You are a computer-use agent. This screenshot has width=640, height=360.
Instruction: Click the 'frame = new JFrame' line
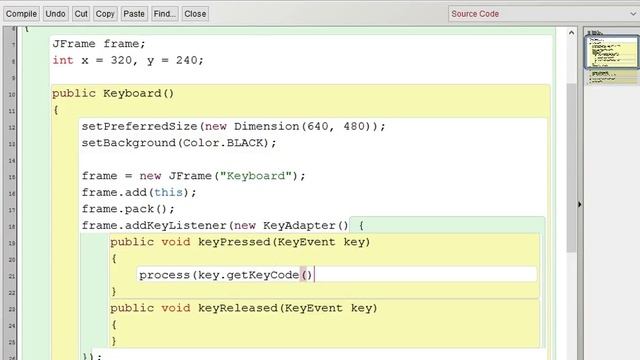click(x=193, y=176)
